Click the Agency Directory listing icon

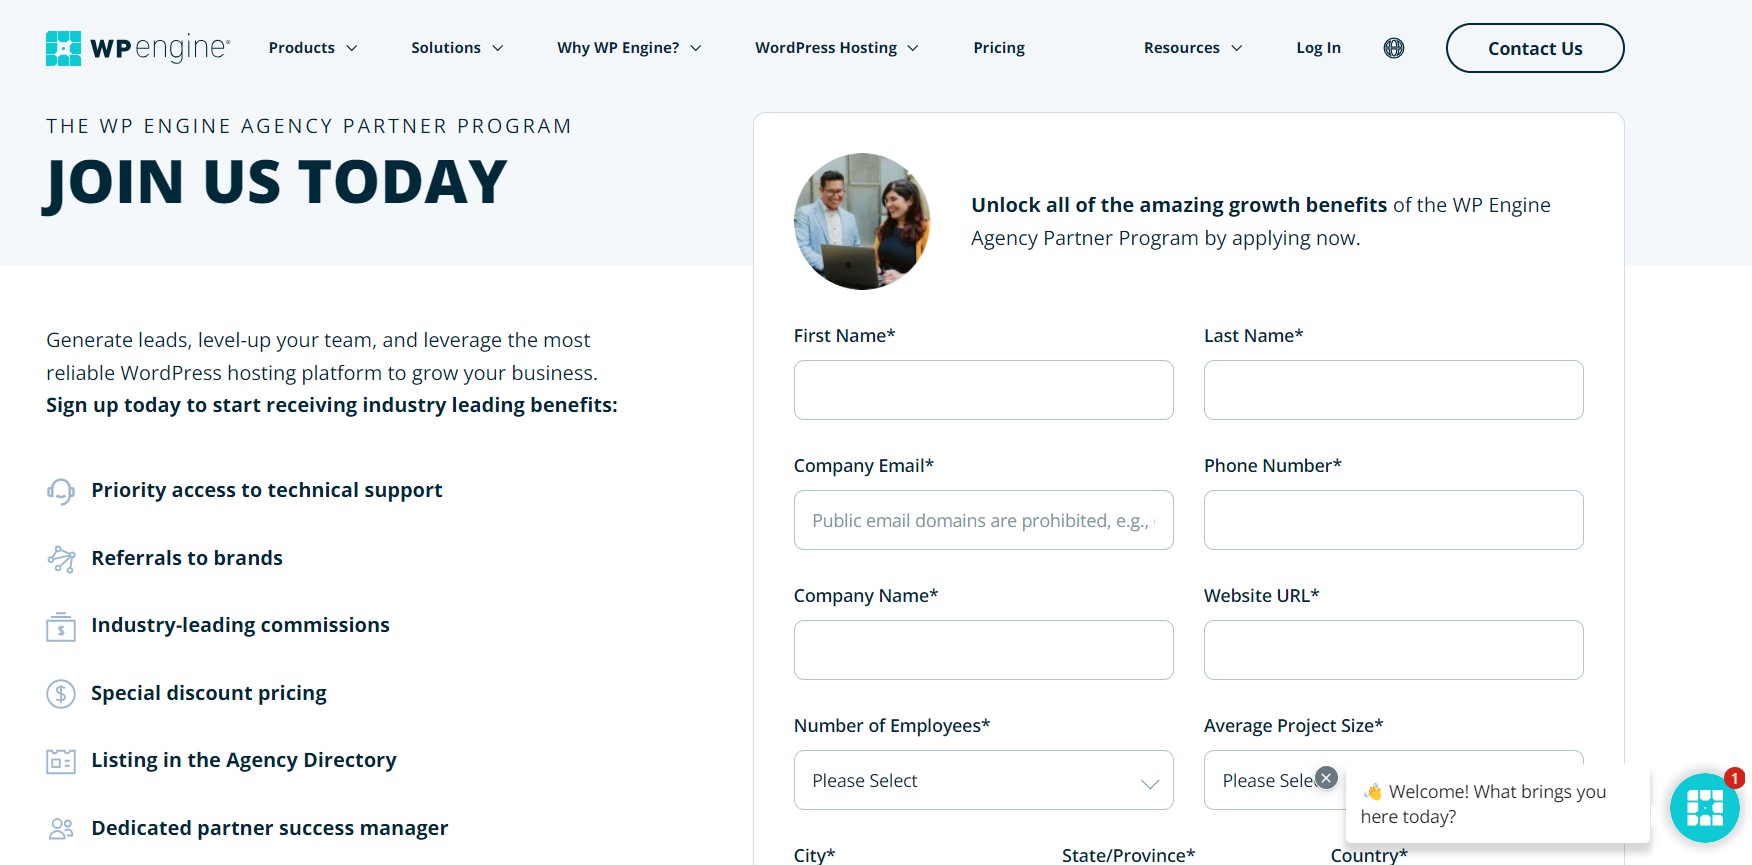pyautogui.click(x=61, y=761)
